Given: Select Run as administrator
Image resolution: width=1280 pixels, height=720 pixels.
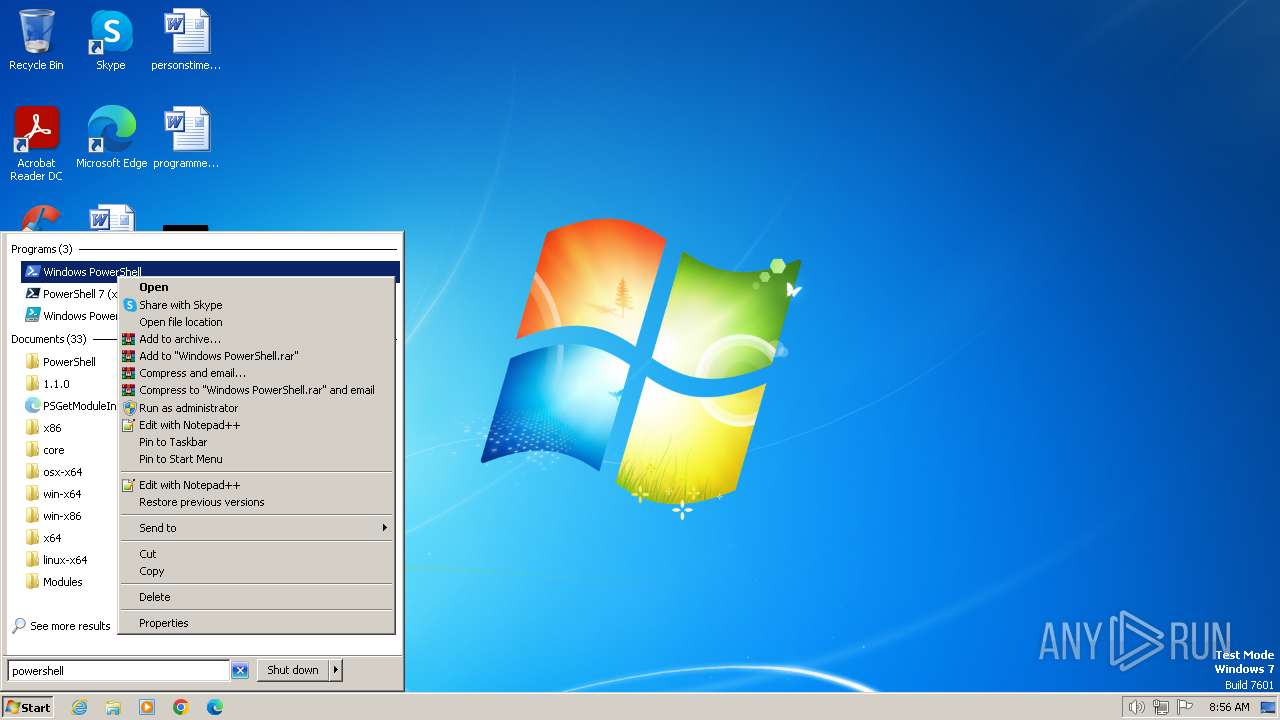Looking at the screenshot, I should coord(256,408).
